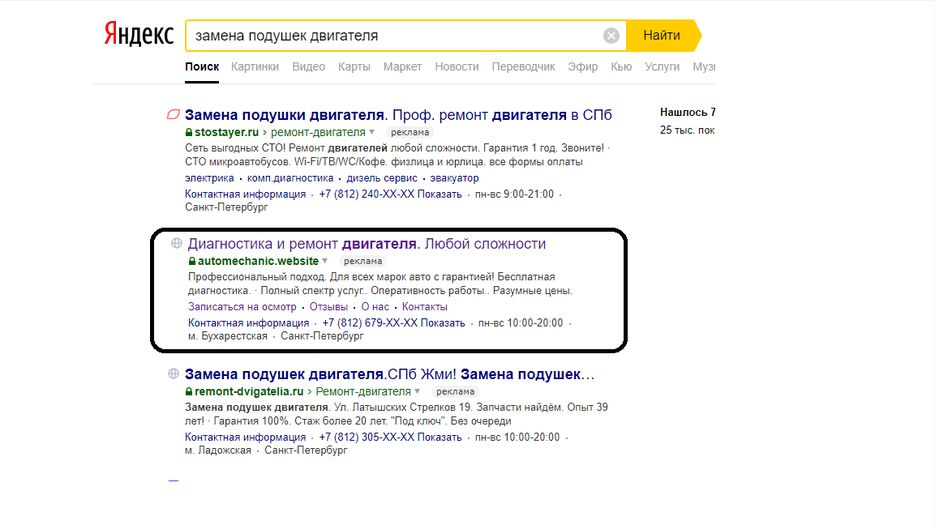The height and width of the screenshot is (525, 935).
Task: Click the Ремонт-двигателя path after remont-dvigatelia.ru
Action: tap(363, 392)
